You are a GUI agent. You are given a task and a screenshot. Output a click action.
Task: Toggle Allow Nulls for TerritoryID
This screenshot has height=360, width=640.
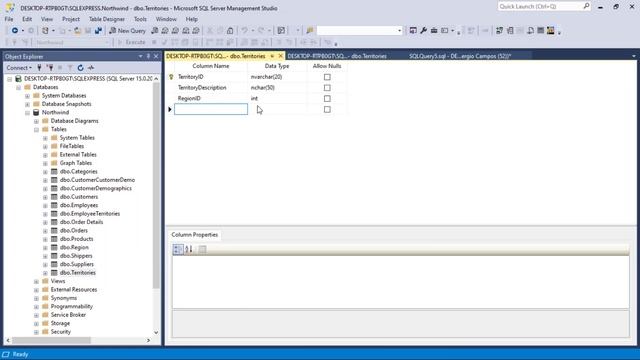pyautogui.click(x=327, y=77)
